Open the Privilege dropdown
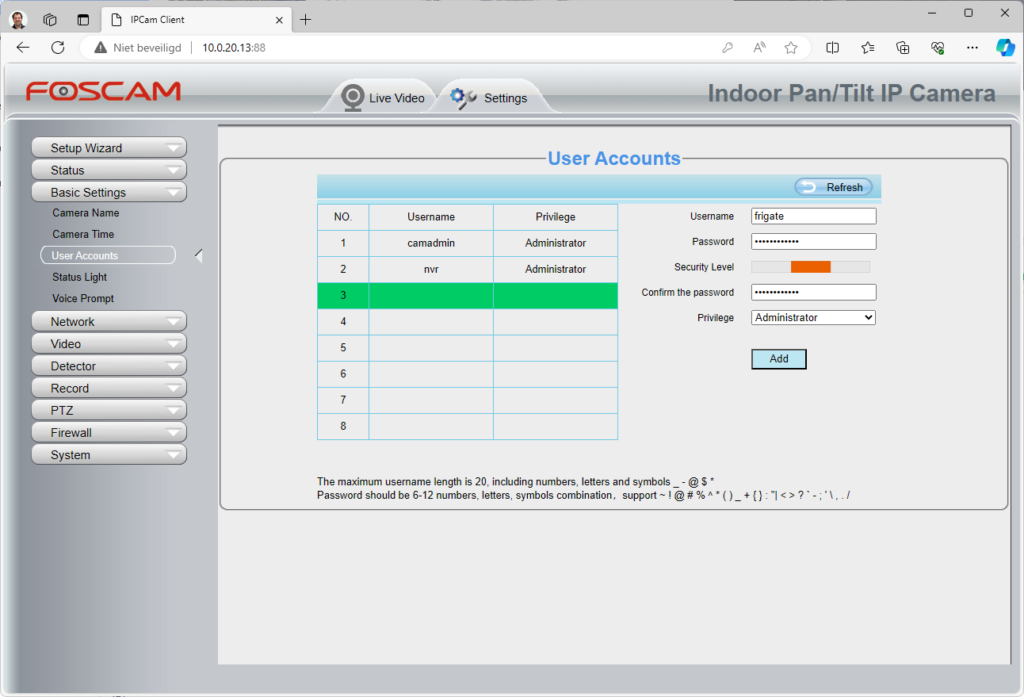Screen dimensions: 1024x697 click(813, 317)
